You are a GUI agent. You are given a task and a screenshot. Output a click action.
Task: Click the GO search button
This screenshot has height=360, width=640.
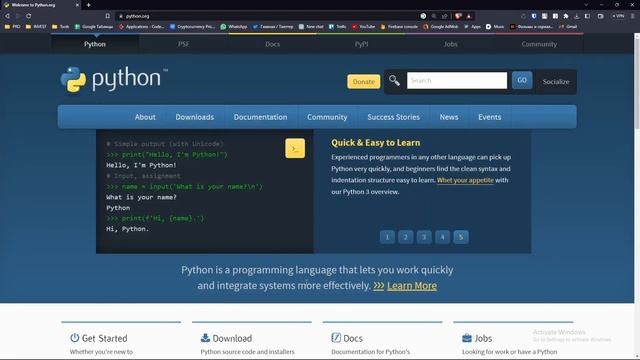522,80
